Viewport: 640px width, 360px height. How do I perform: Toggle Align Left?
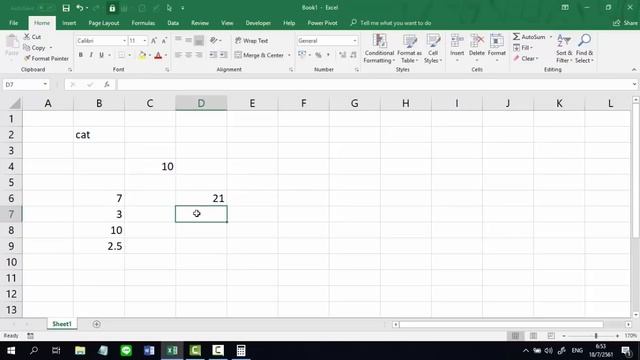178,55
